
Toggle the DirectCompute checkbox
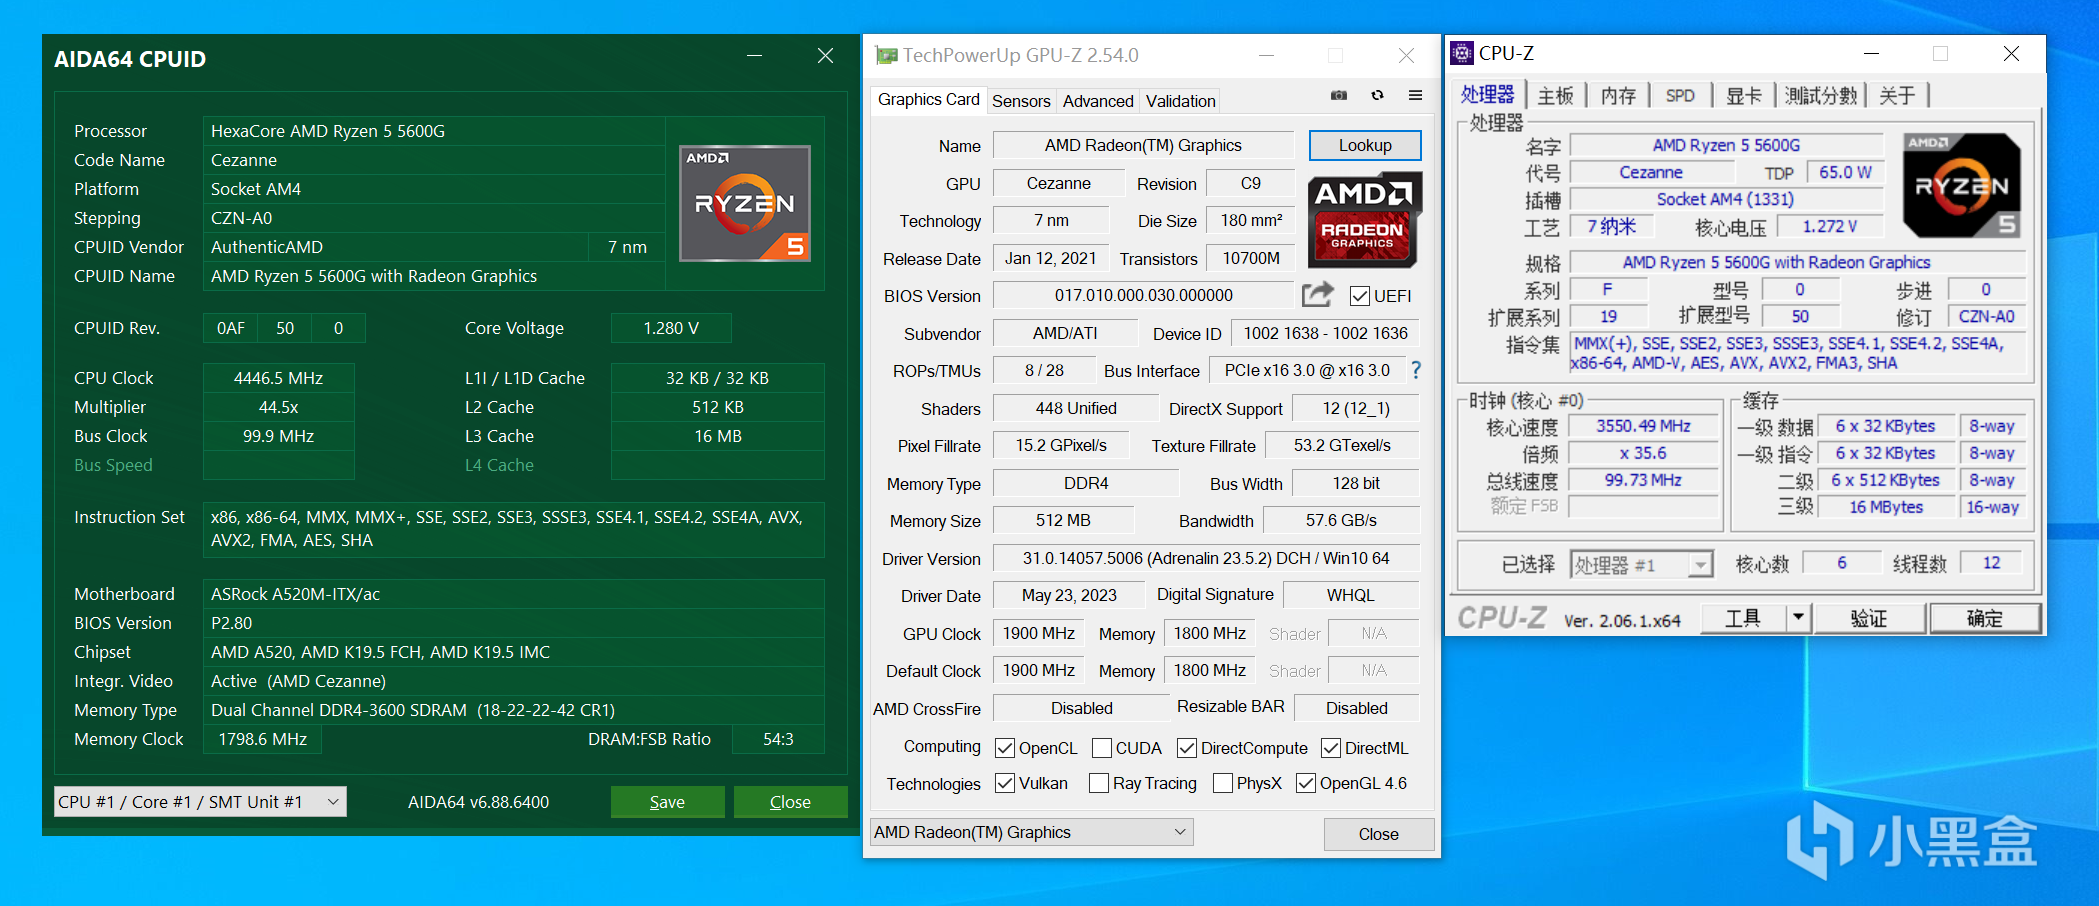coord(1187,748)
